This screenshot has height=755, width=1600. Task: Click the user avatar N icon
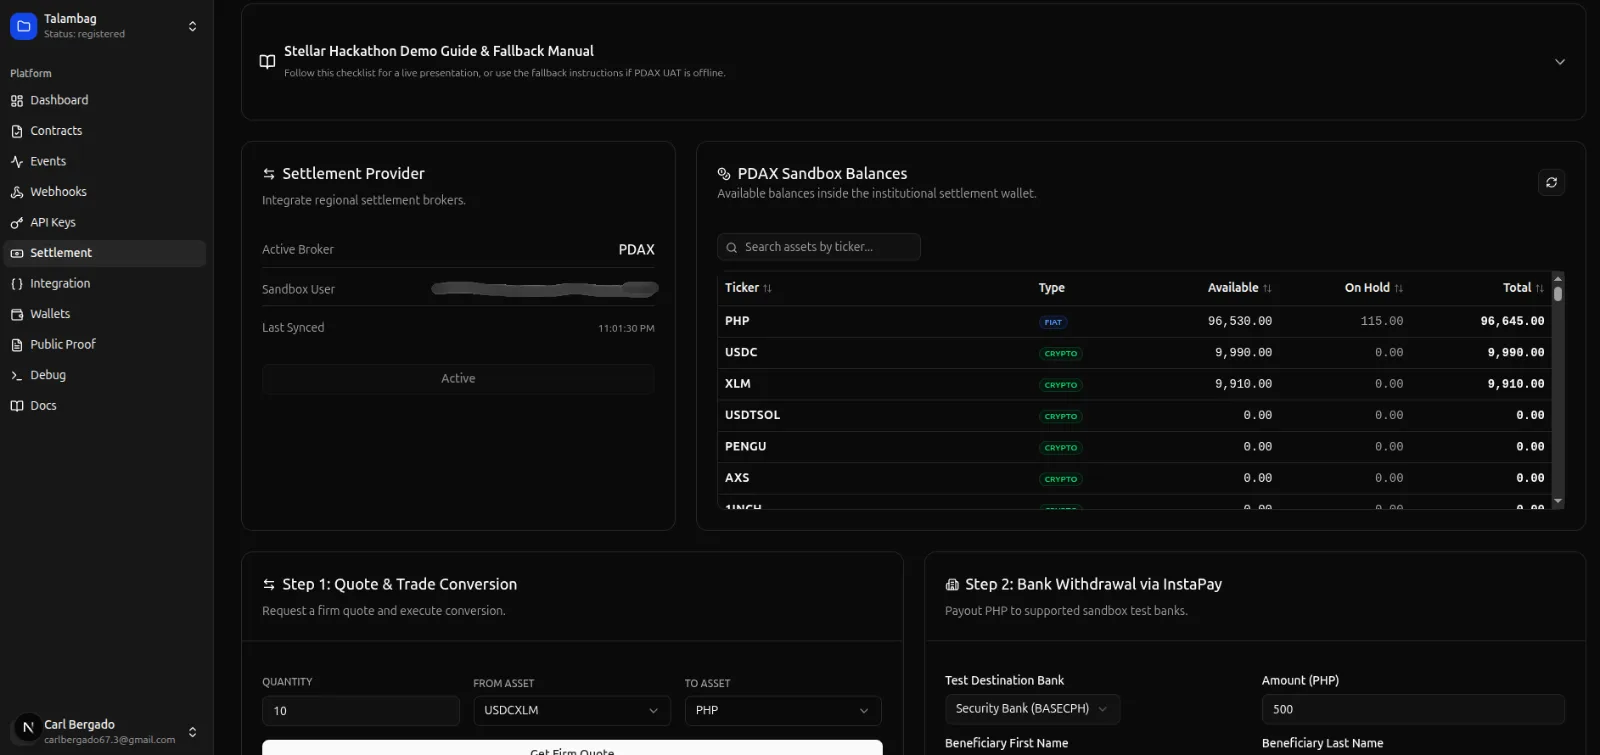(27, 728)
